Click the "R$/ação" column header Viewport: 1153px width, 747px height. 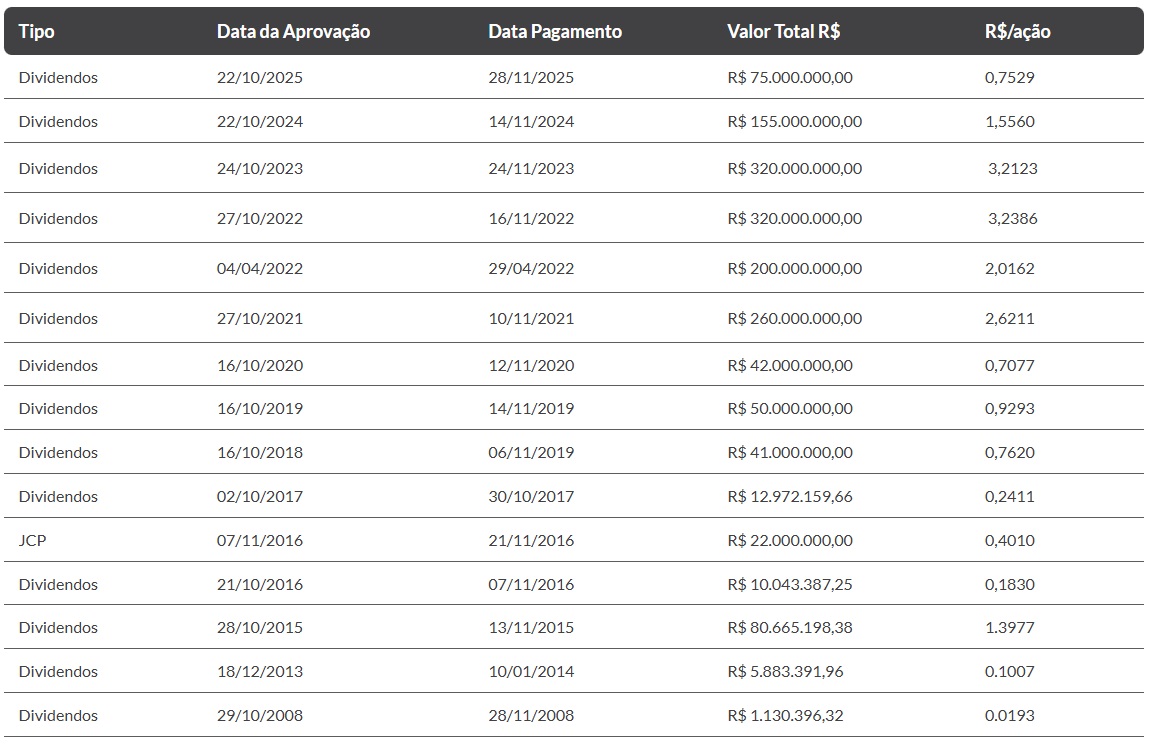point(1017,31)
